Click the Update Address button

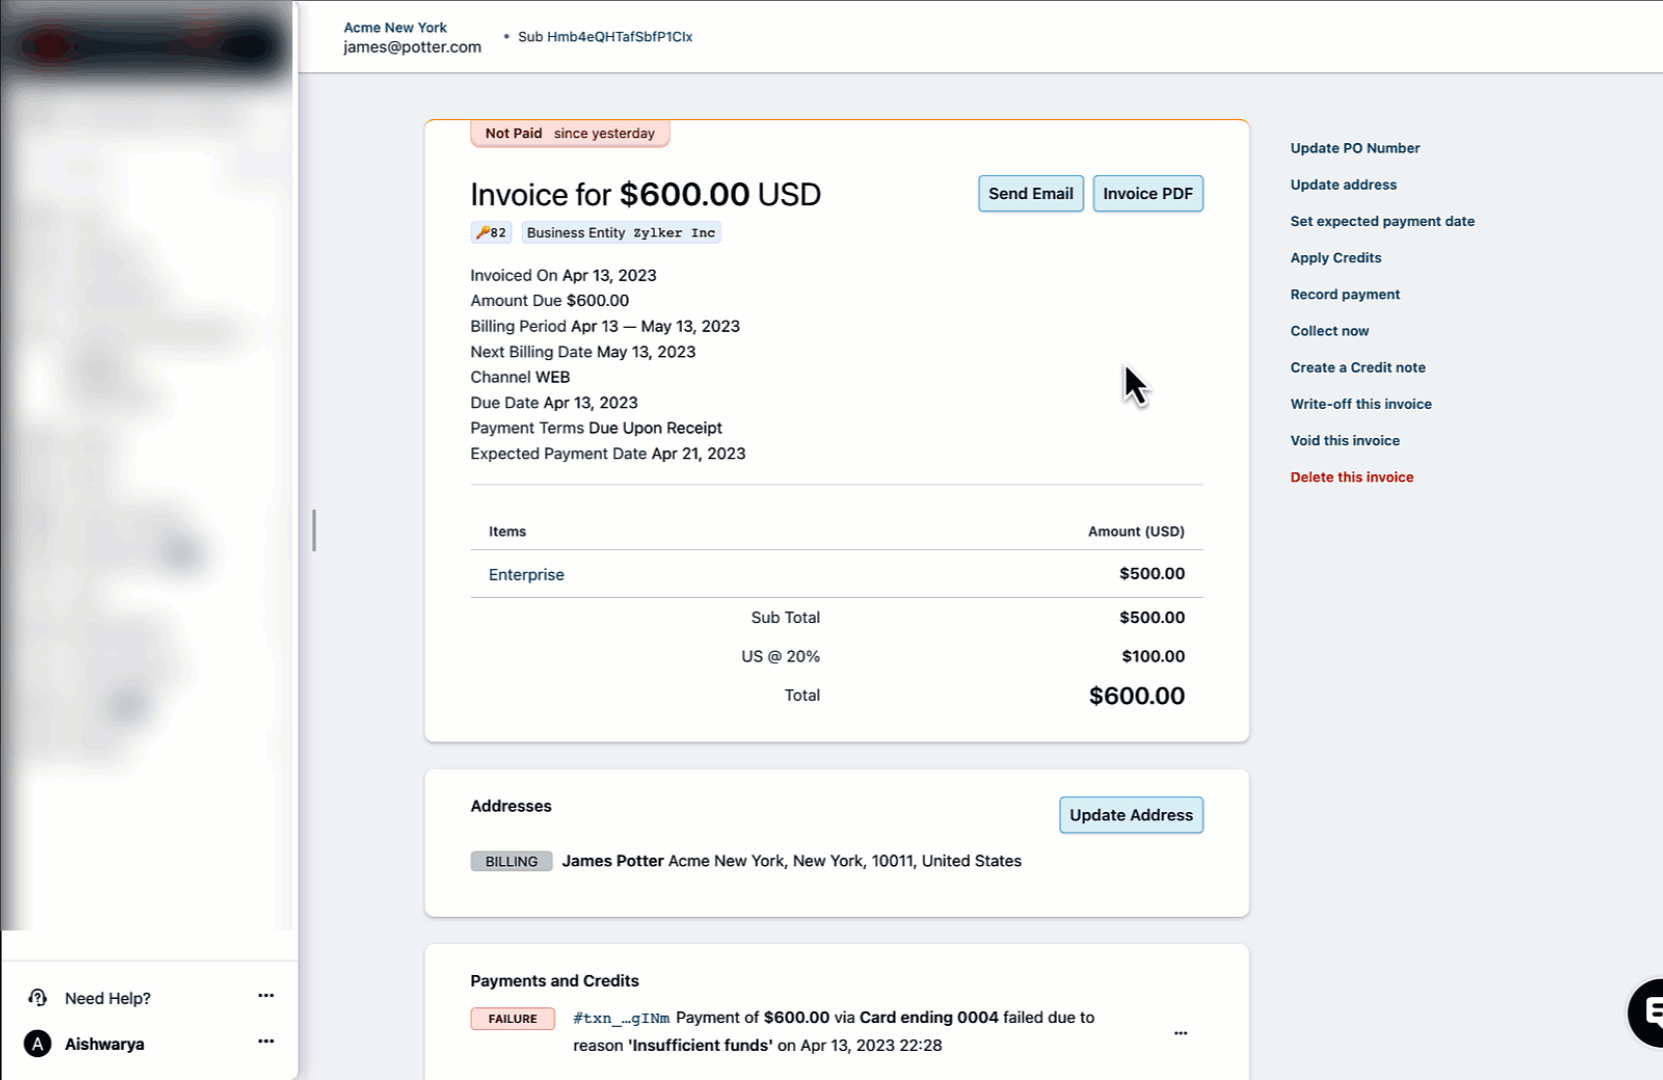1130,815
